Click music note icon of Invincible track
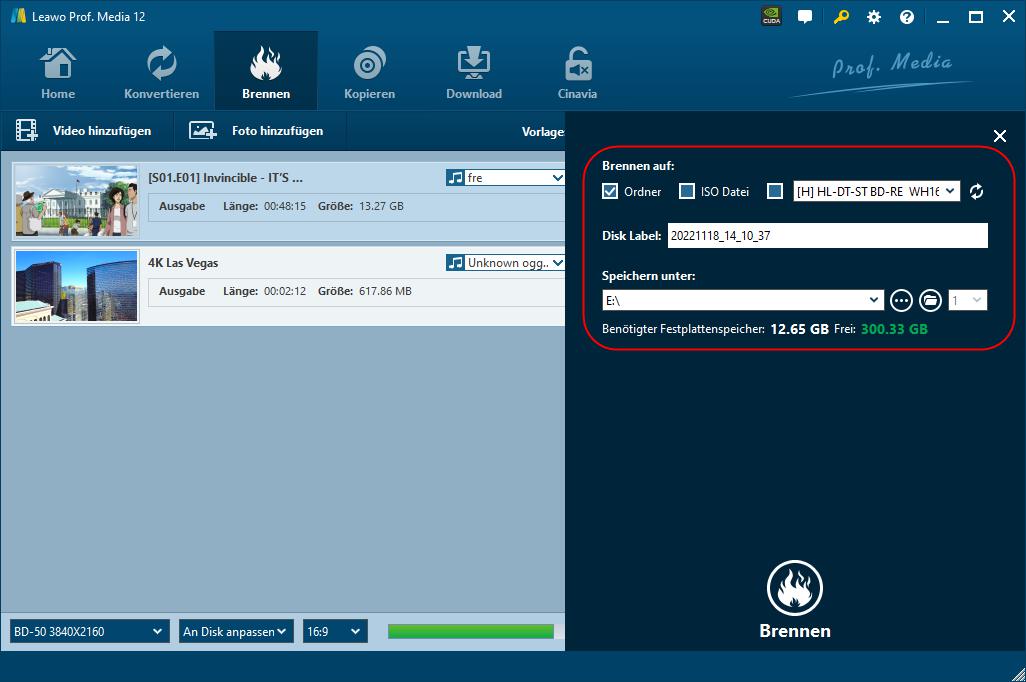Screen dimensions: 1026x682 (x=455, y=177)
